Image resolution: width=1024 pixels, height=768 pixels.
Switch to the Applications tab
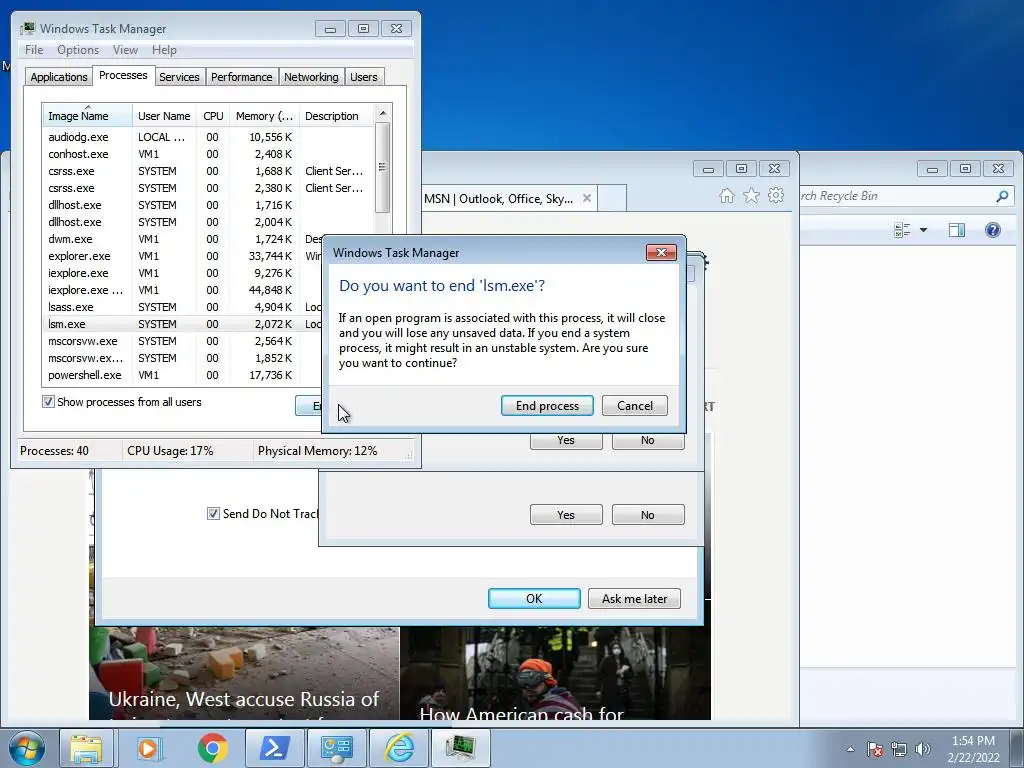(59, 76)
